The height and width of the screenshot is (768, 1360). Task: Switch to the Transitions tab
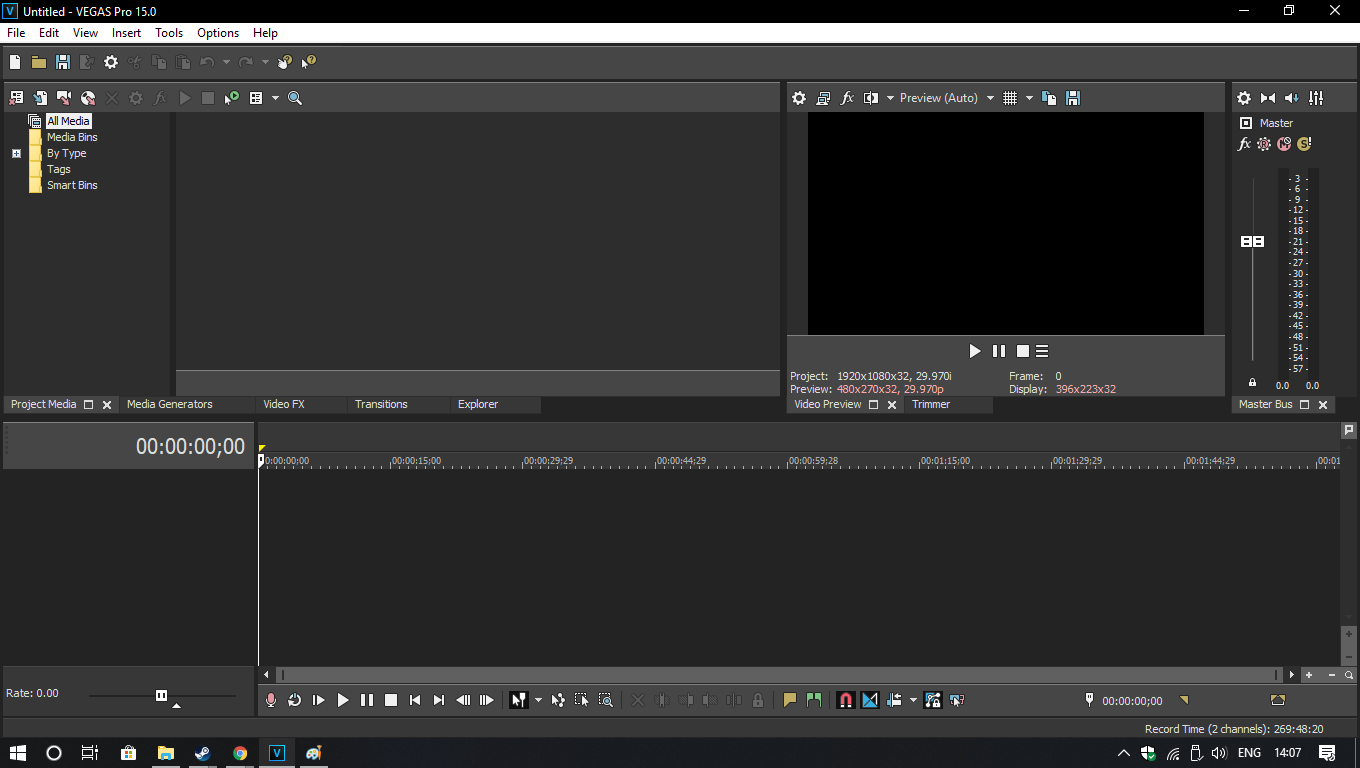click(381, 404)
